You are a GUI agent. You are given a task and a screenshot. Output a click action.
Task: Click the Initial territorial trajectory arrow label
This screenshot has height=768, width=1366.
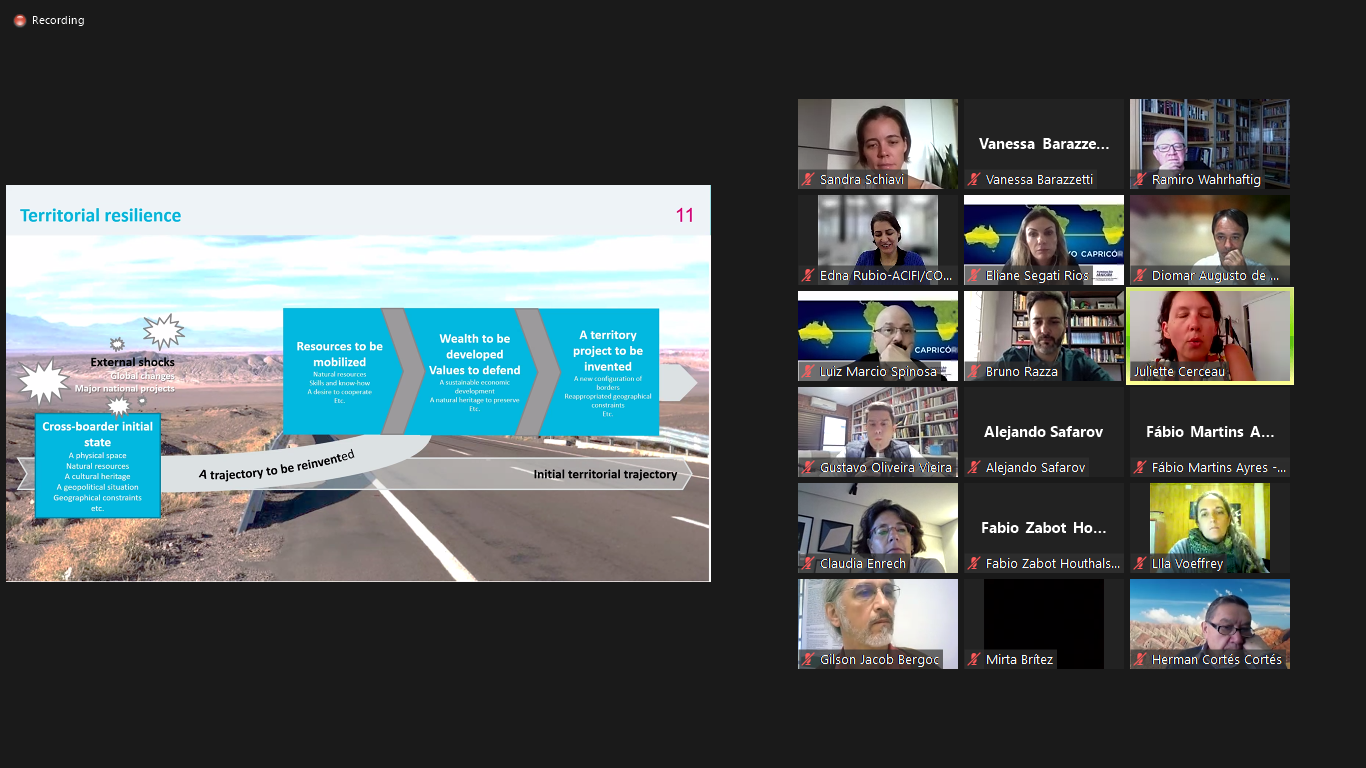605,474
